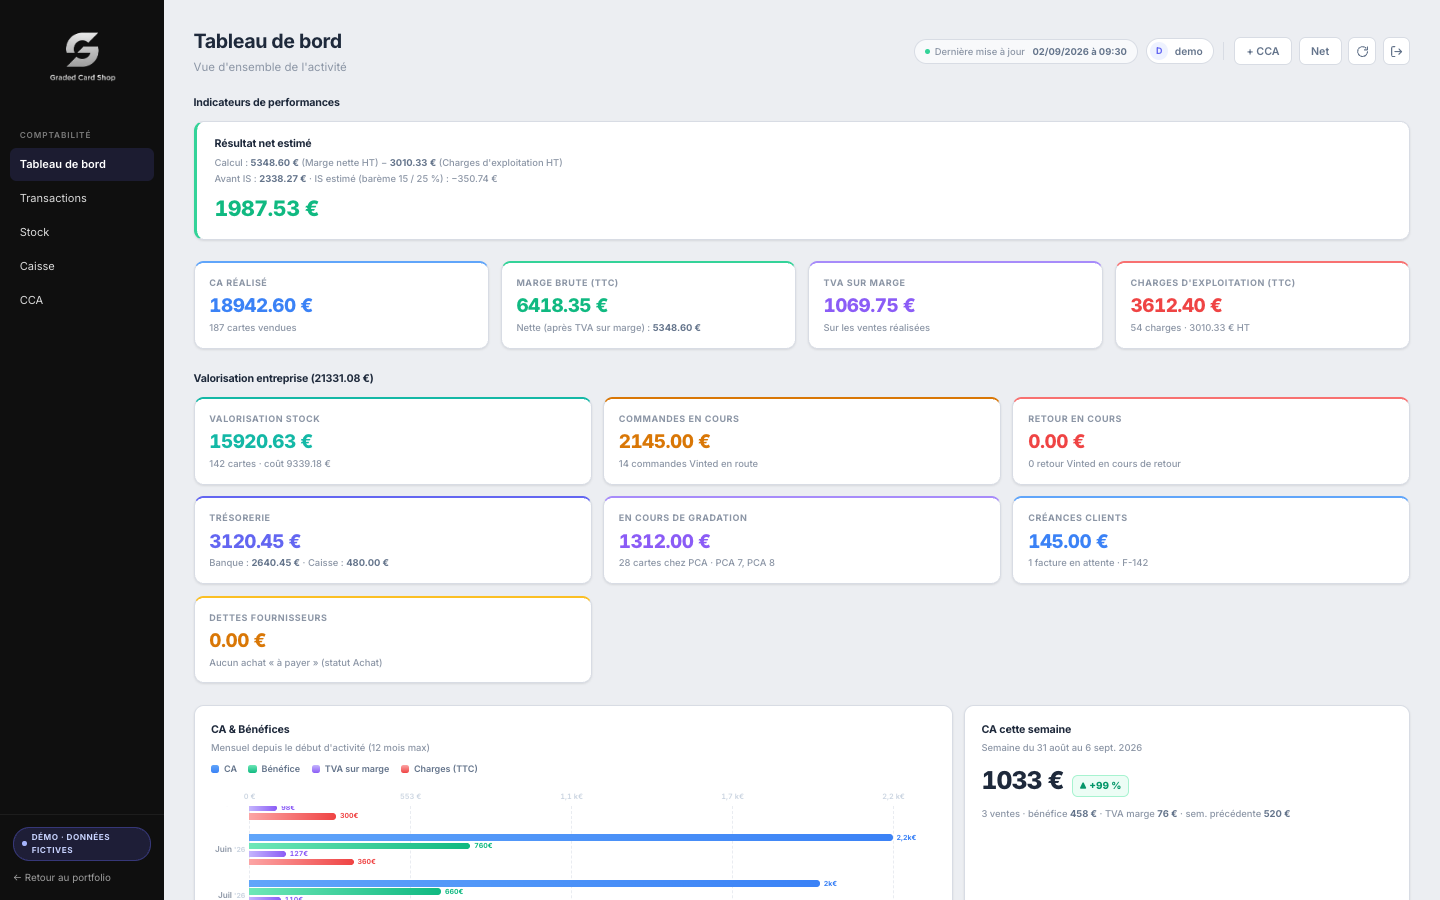Toggle TVA sur marge legend series

pyautogui.click(x=350, y=769)
